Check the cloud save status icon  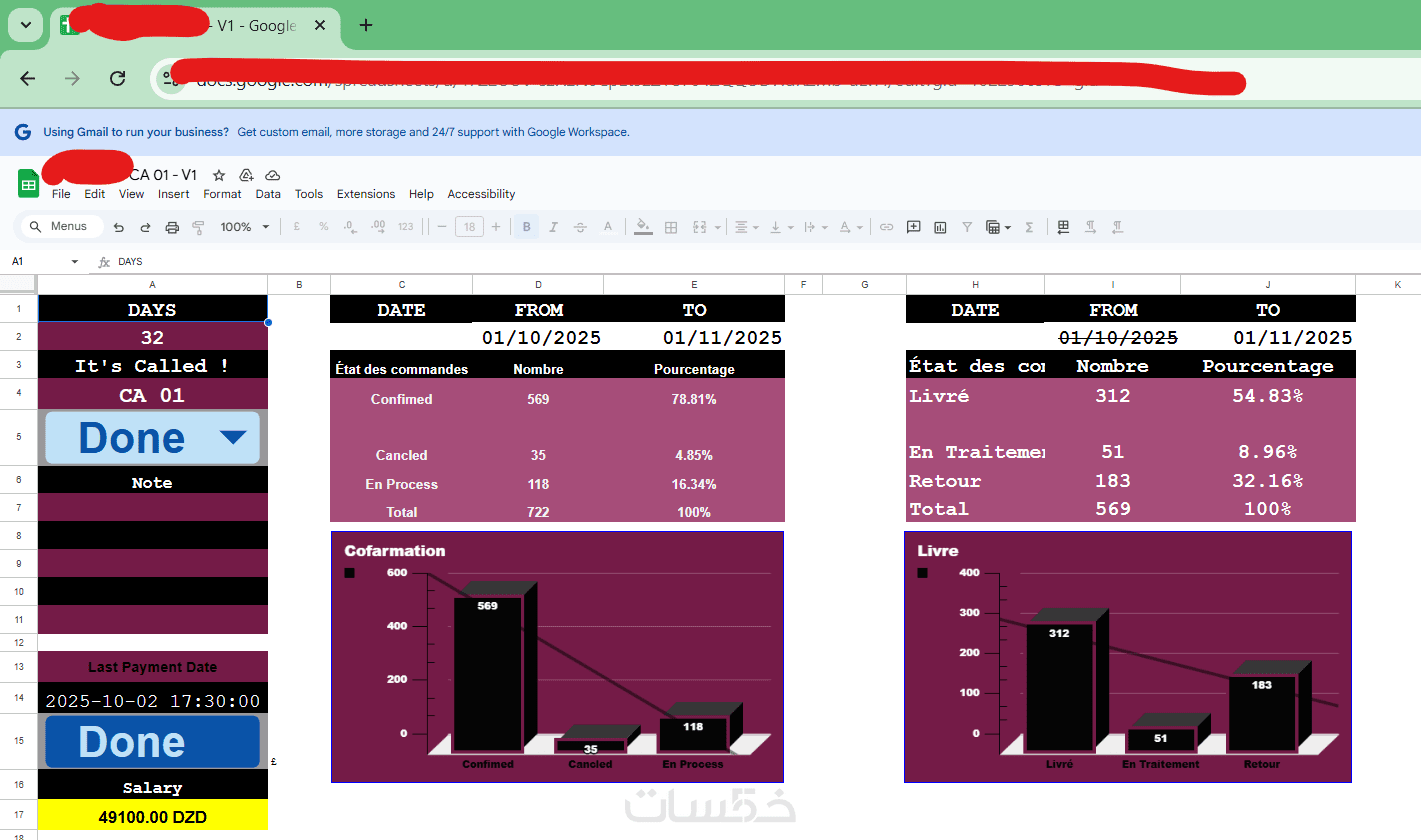tap(272, 175)
